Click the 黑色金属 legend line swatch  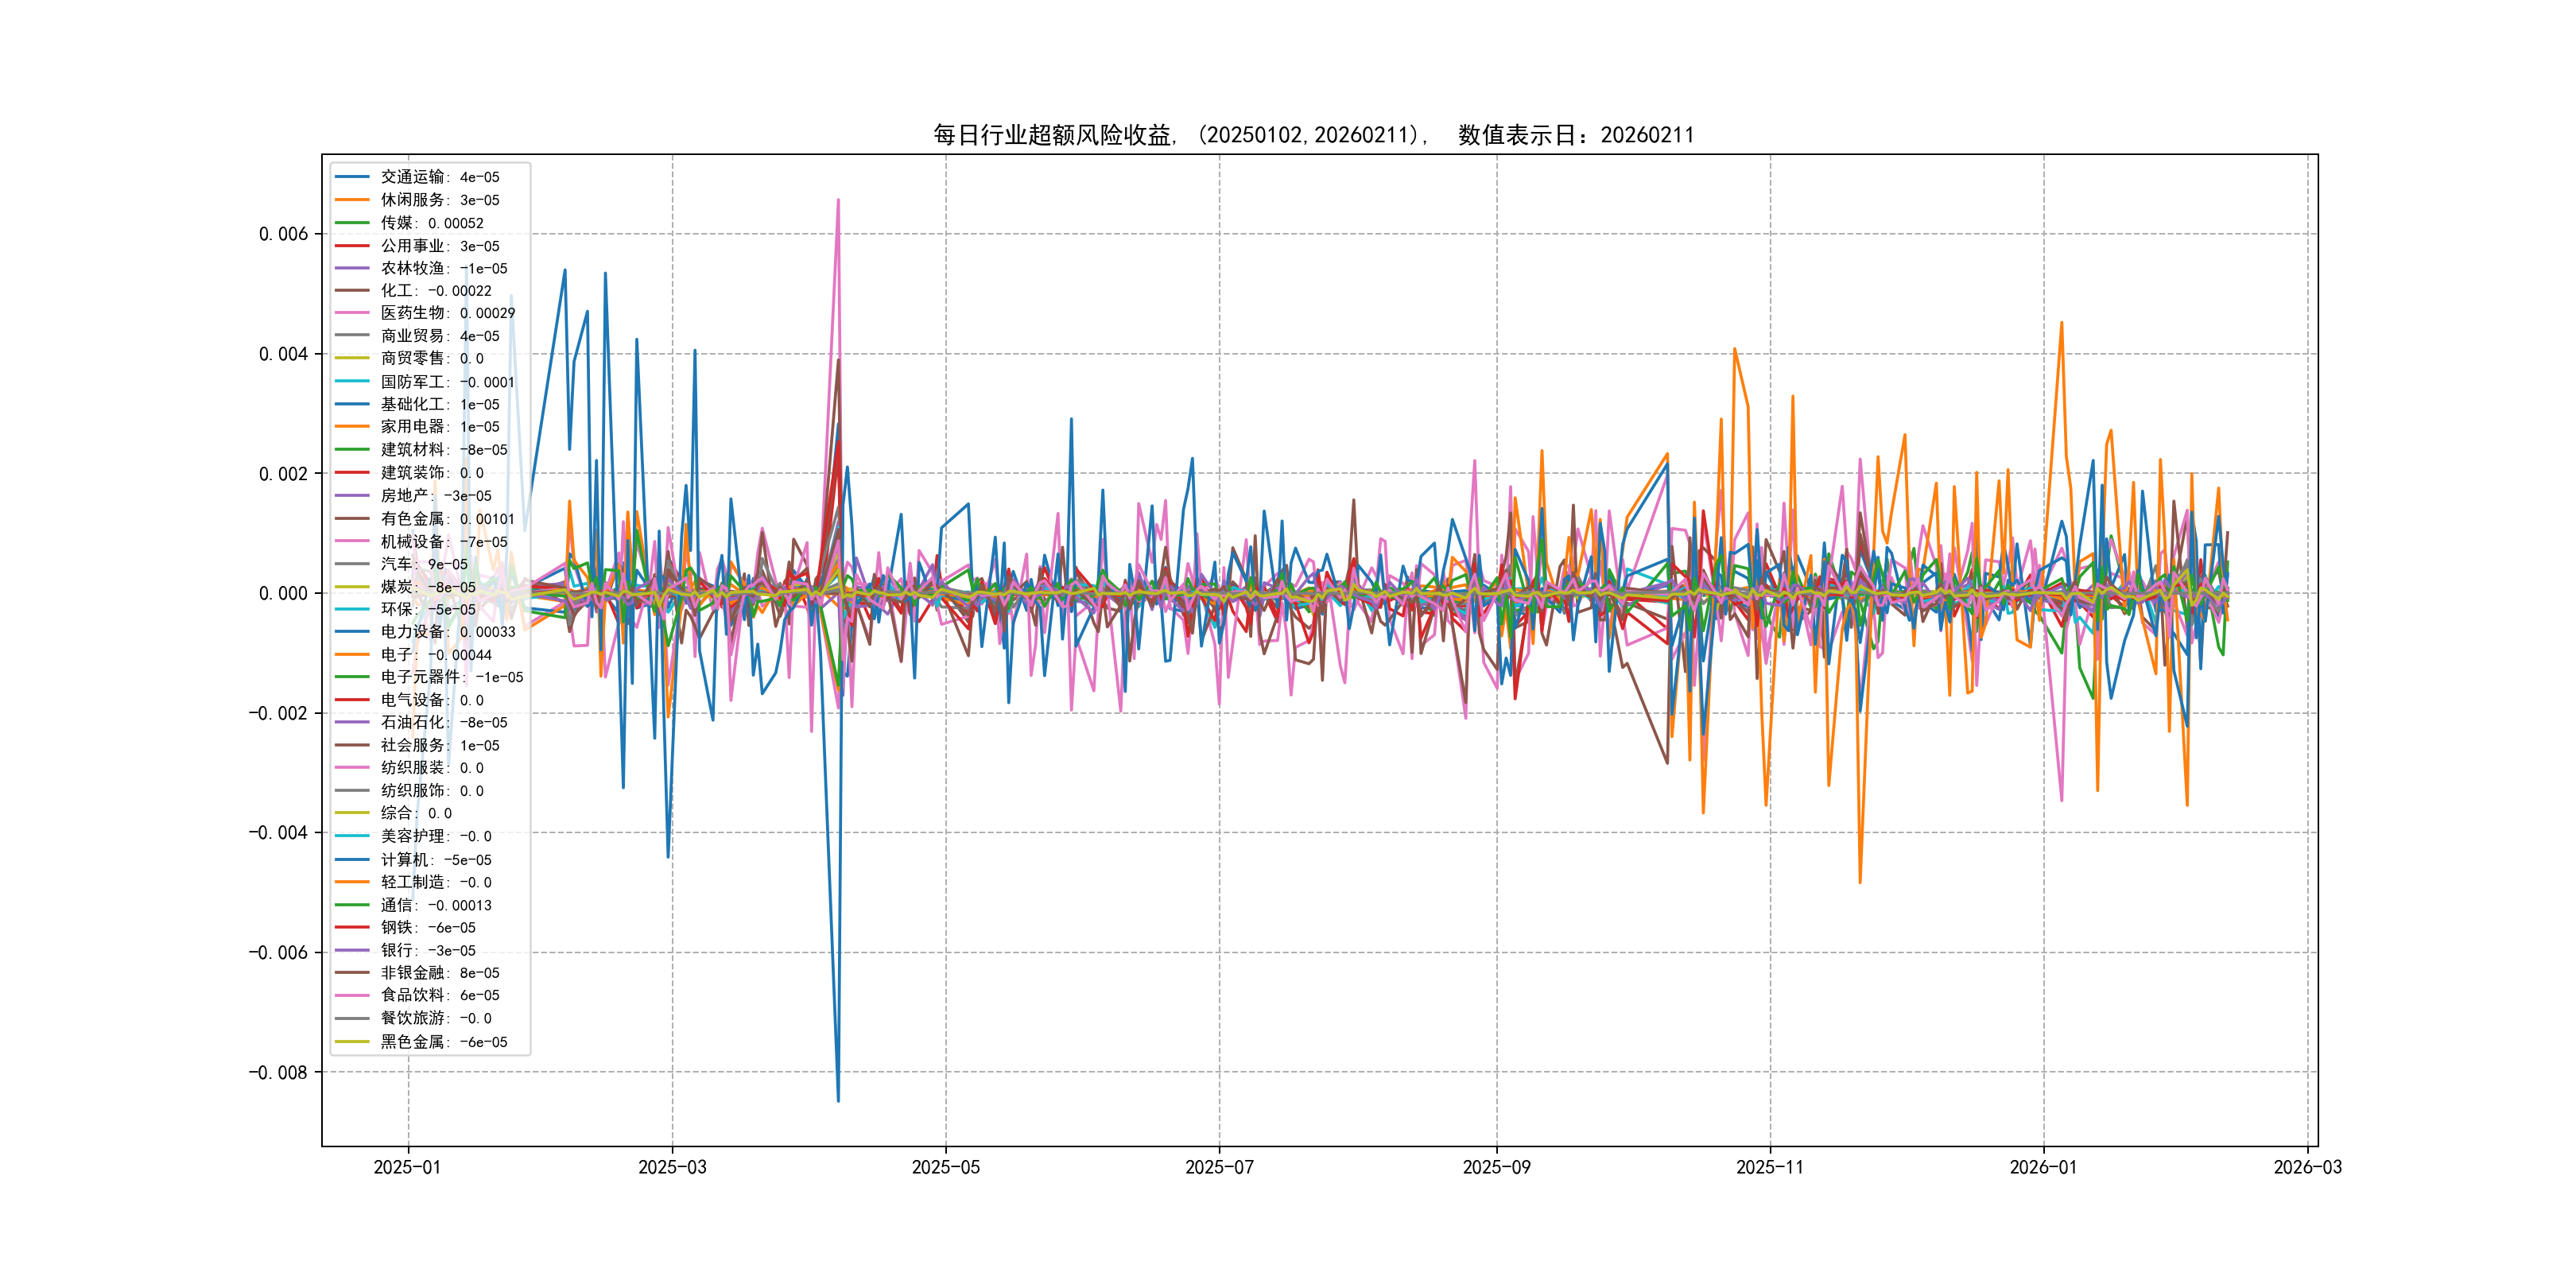click(x=352, y=1041)
